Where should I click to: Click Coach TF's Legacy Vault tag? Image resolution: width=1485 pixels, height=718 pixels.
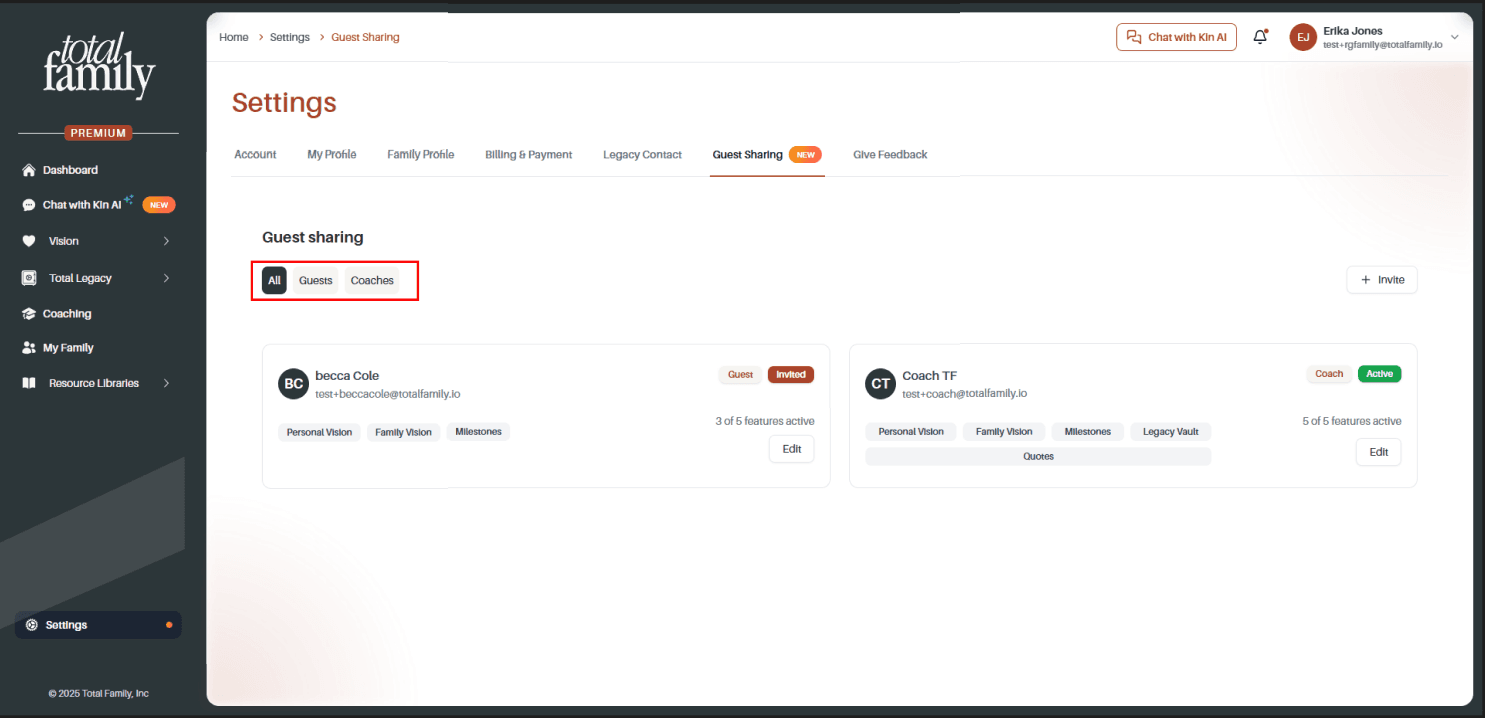1171,432
